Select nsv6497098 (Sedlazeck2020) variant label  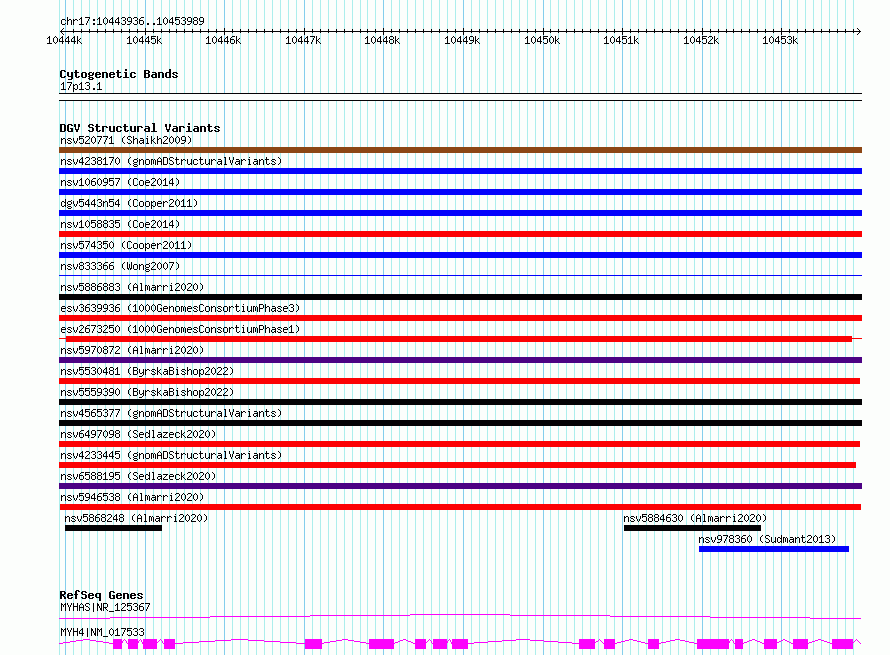coord(138,434)
